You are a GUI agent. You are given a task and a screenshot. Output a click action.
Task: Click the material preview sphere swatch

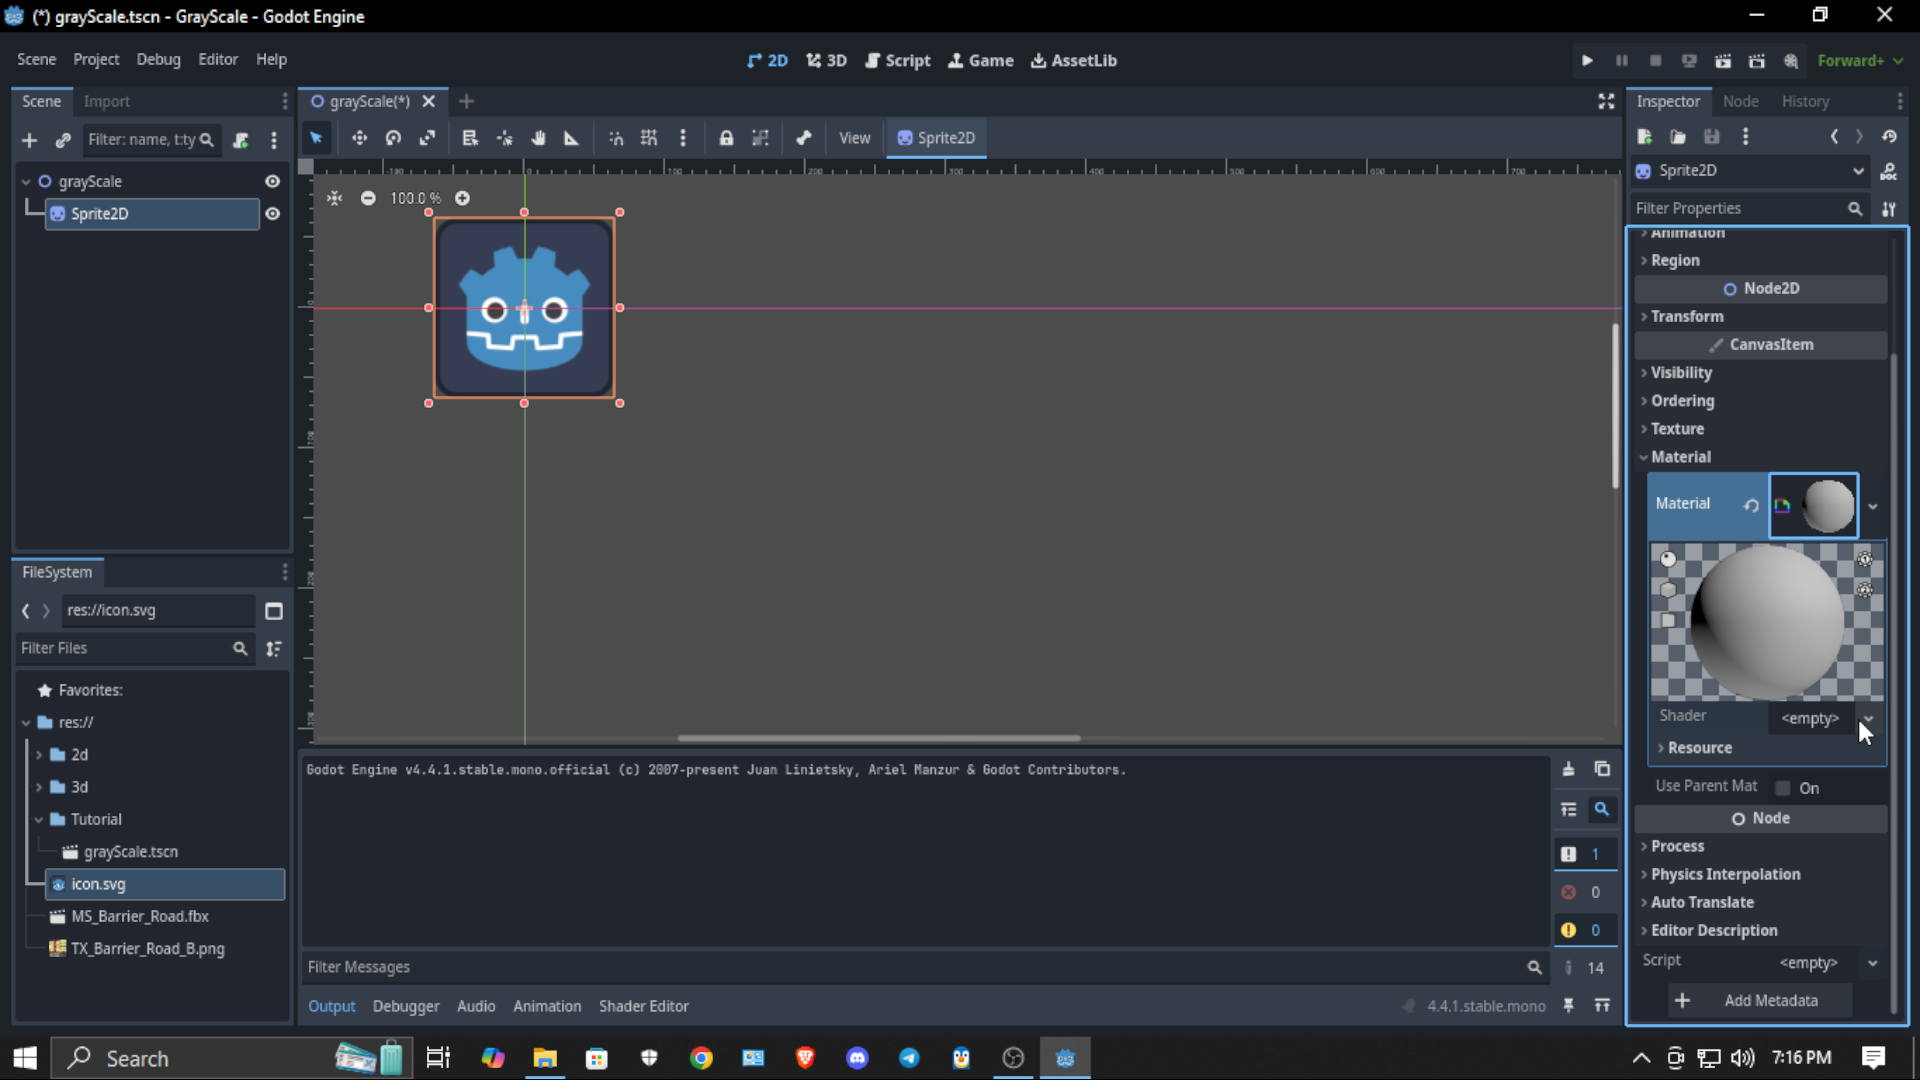tap(1827, 506)
